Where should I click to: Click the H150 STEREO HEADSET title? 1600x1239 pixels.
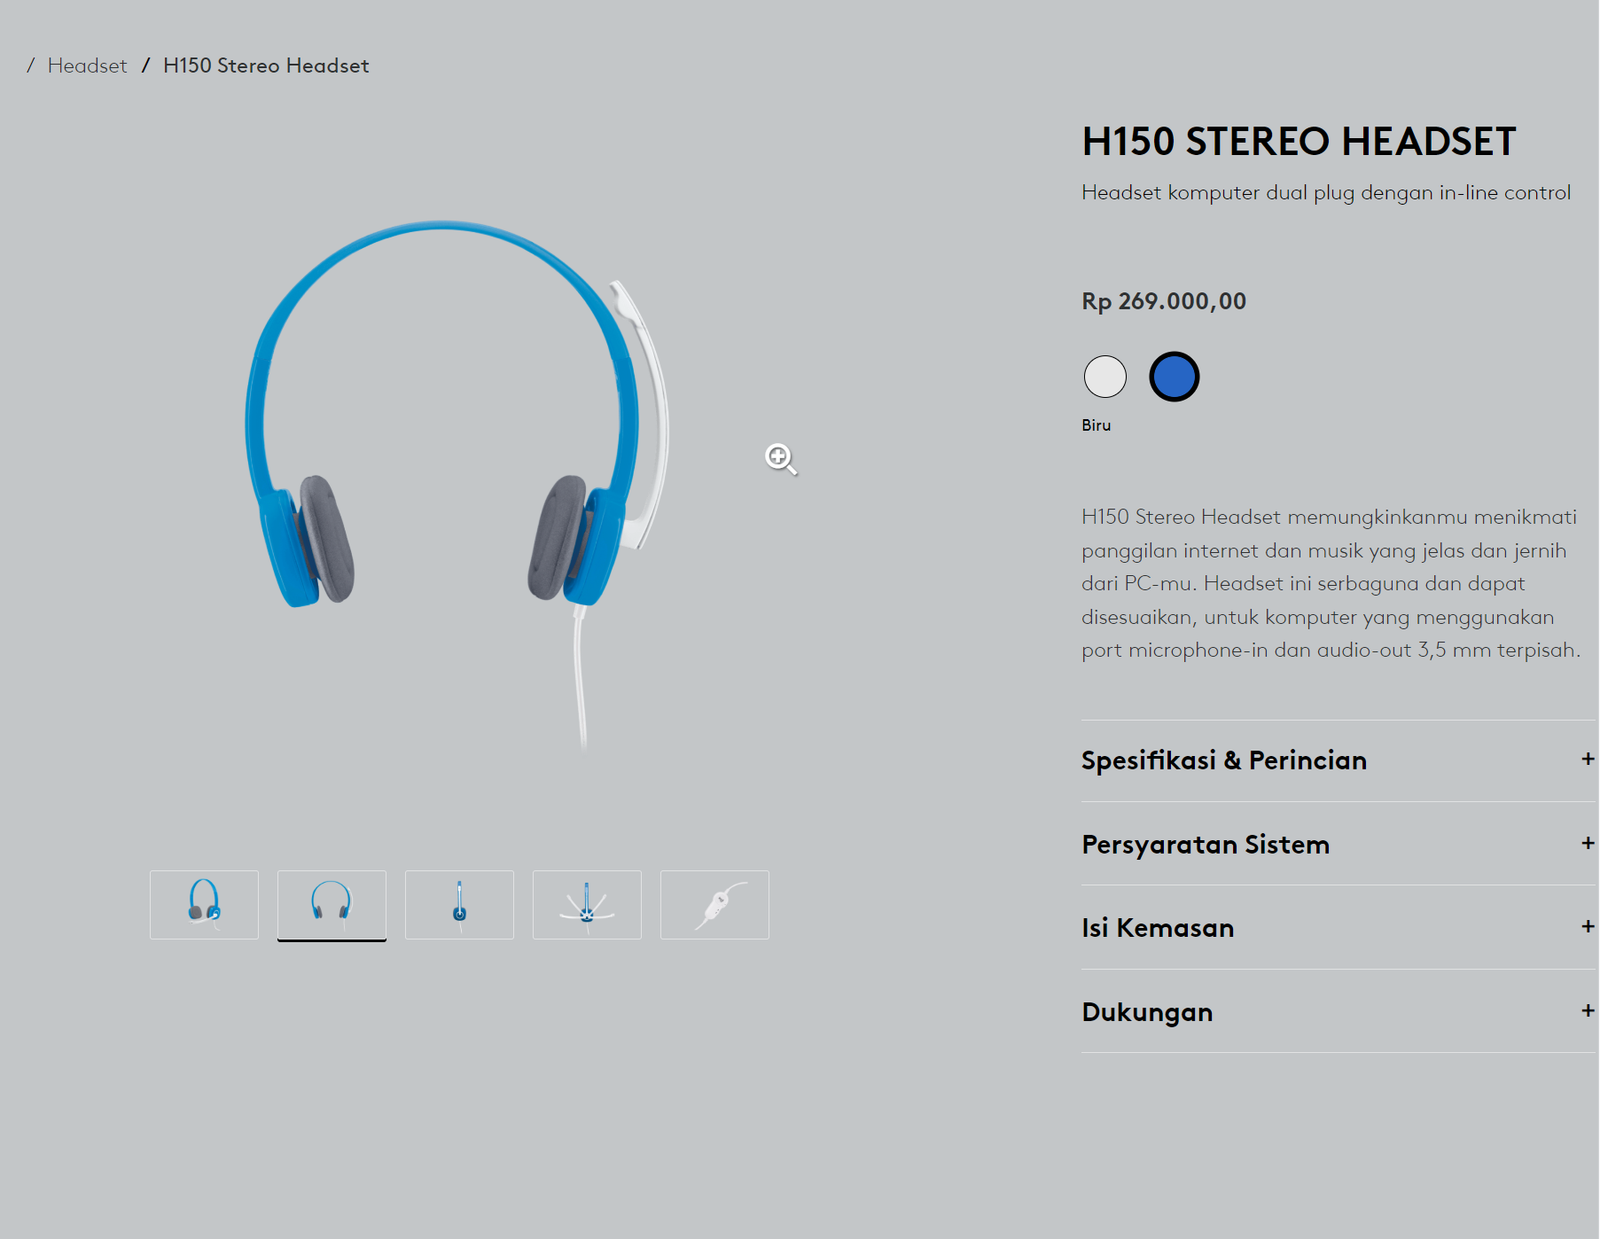[x=1299, y=141]
